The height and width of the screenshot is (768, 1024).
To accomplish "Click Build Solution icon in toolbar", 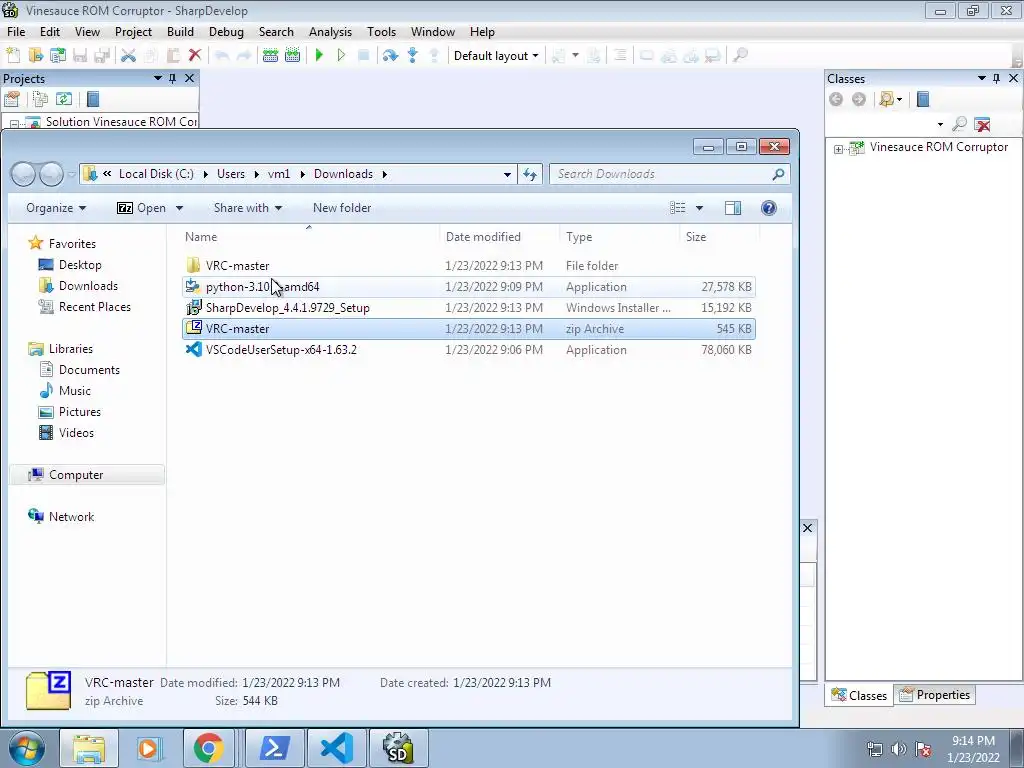I will pos(270,56).
